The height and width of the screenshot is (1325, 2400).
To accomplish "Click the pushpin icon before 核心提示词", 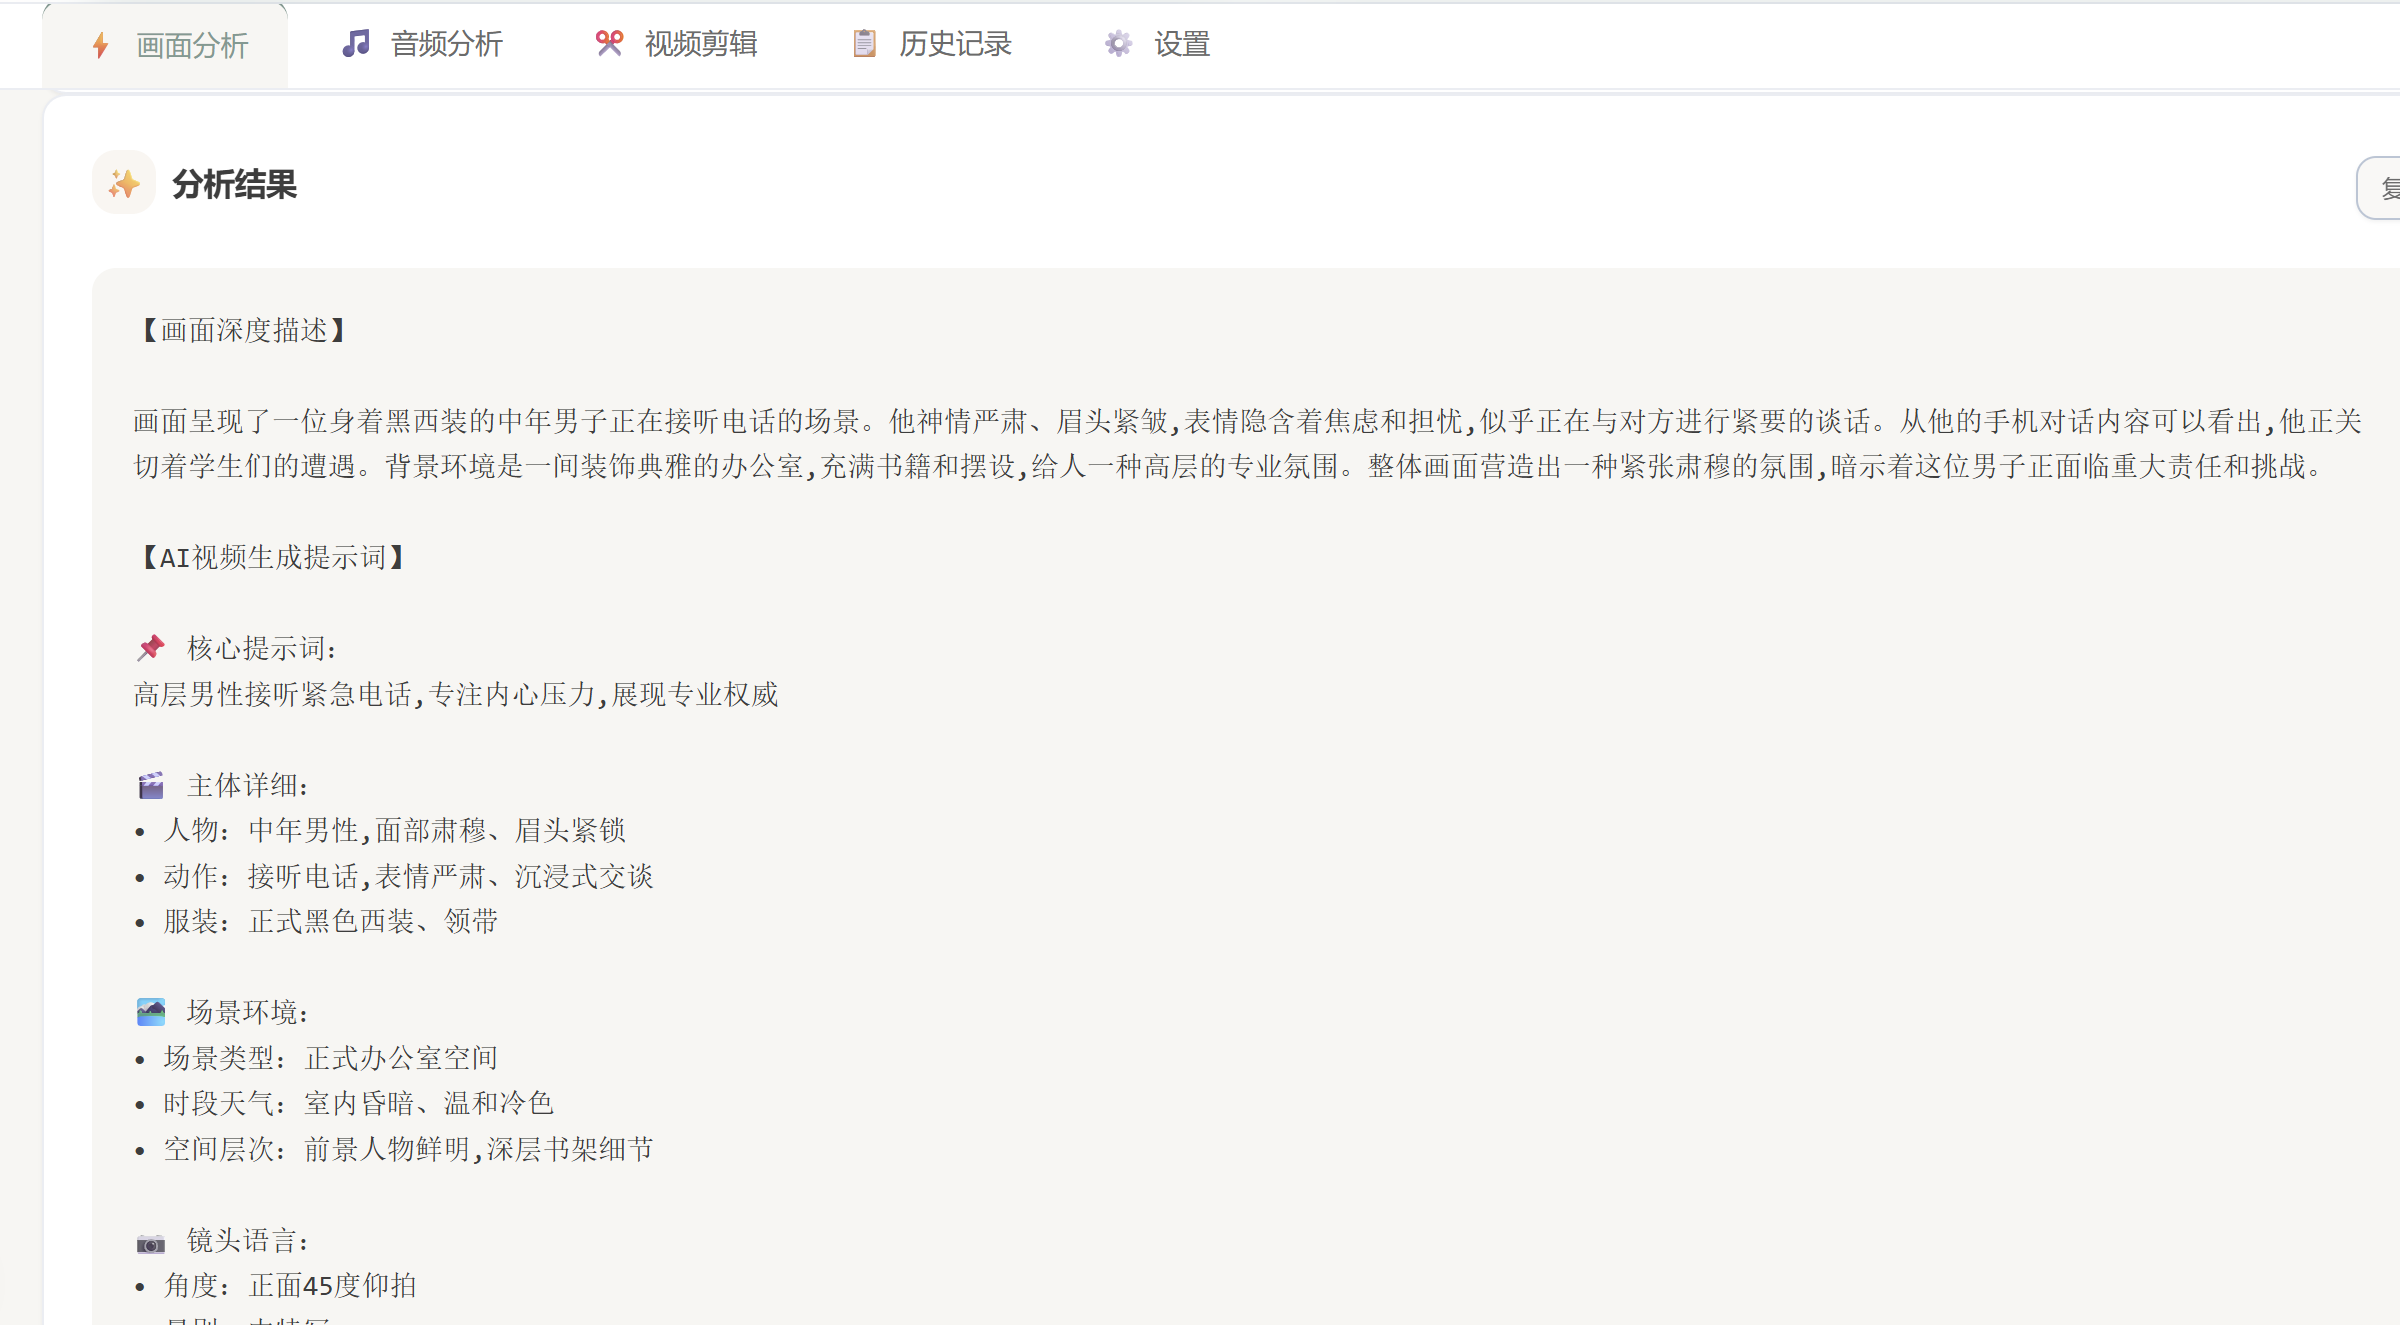I will (x=151, y=647).
